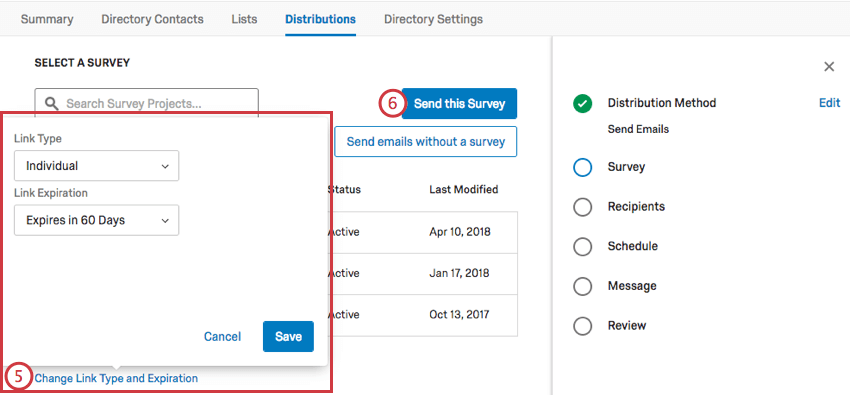Select the Schedule step circle
850x395 pixels.
point(582,247)
